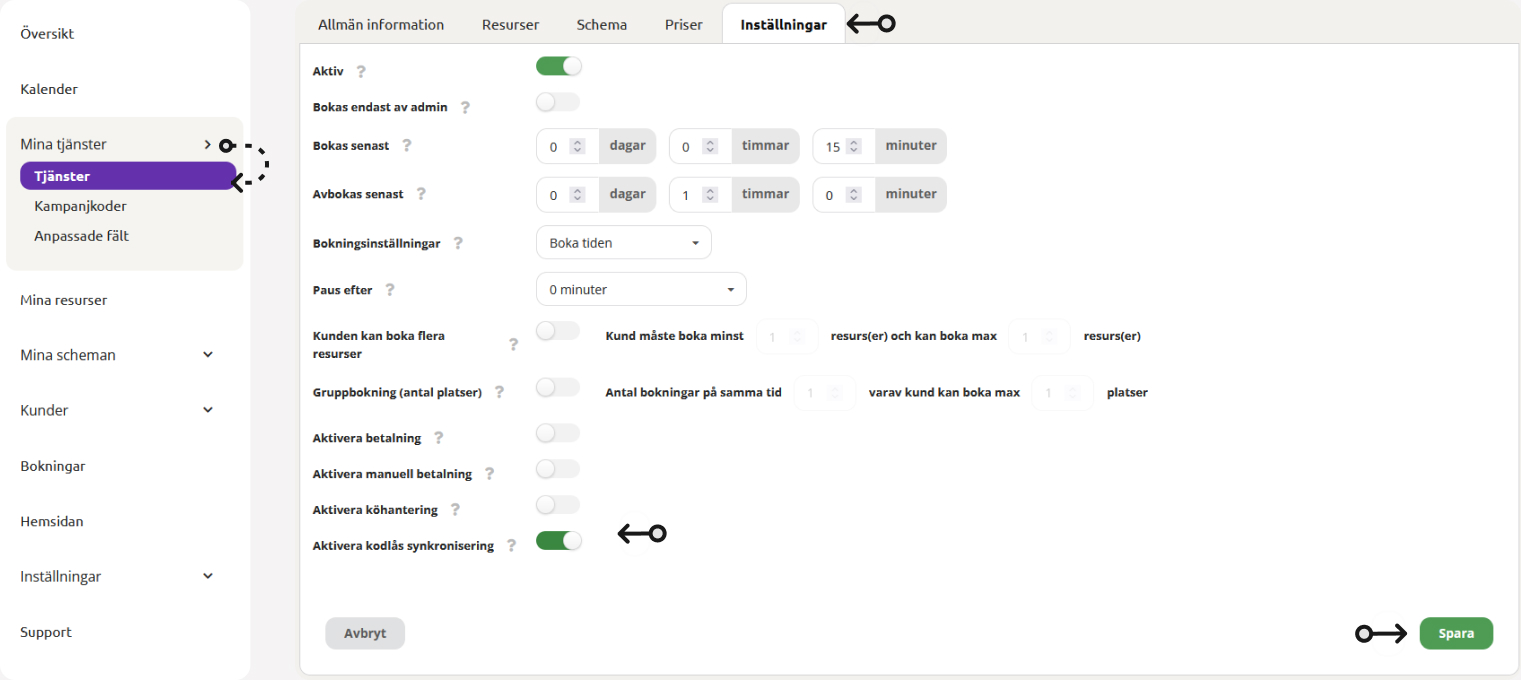Enable Bokas endast av admin switch

[558, 102]
